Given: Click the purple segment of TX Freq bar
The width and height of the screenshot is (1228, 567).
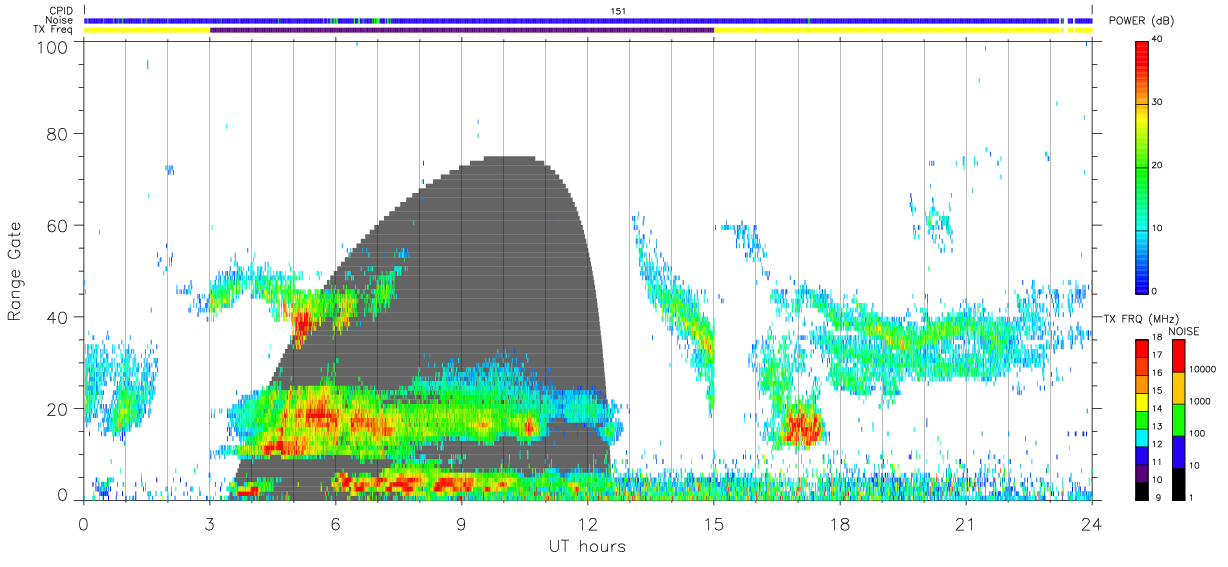Looking at the screenshot, I should coord(461,30).
